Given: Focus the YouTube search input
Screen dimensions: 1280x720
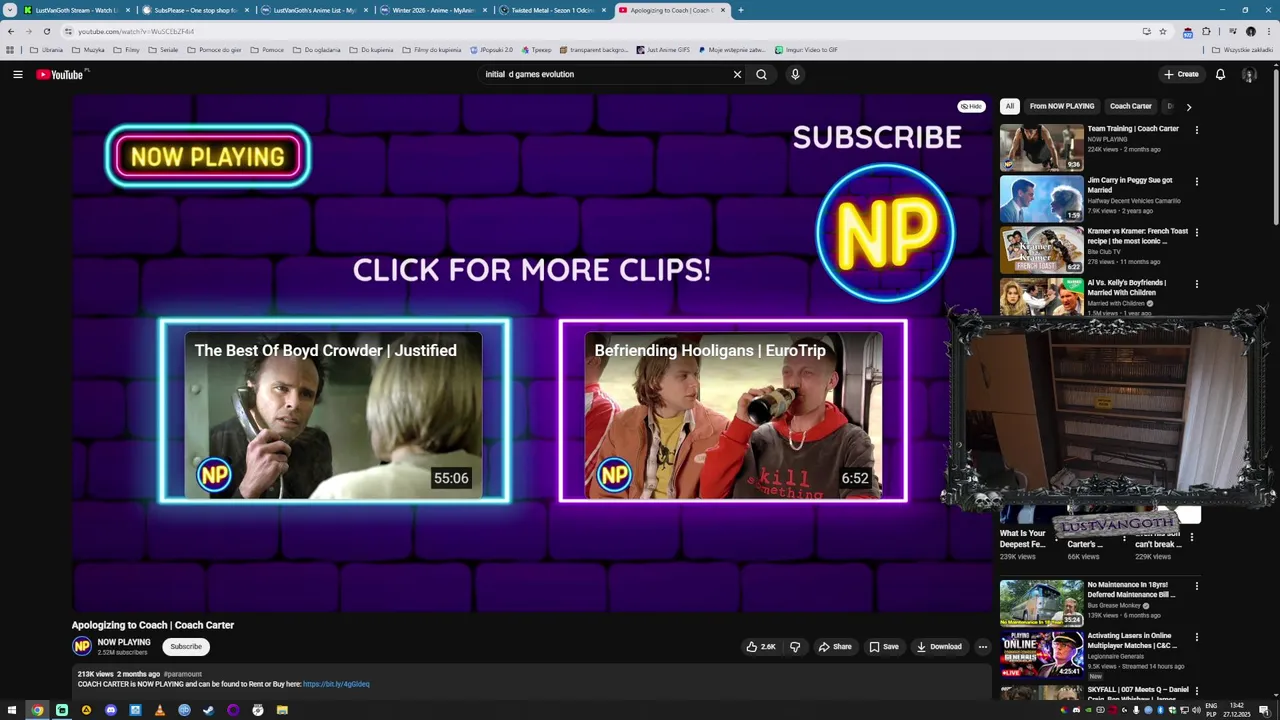Looking at the screenshot, I should tap(604, 74).
